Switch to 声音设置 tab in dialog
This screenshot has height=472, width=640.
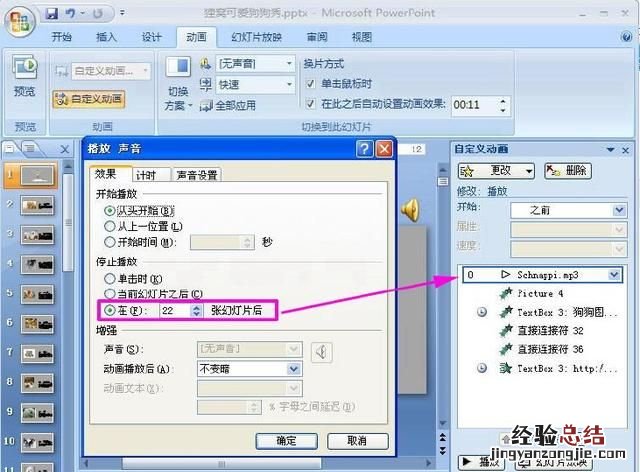[x=197, y=175]
